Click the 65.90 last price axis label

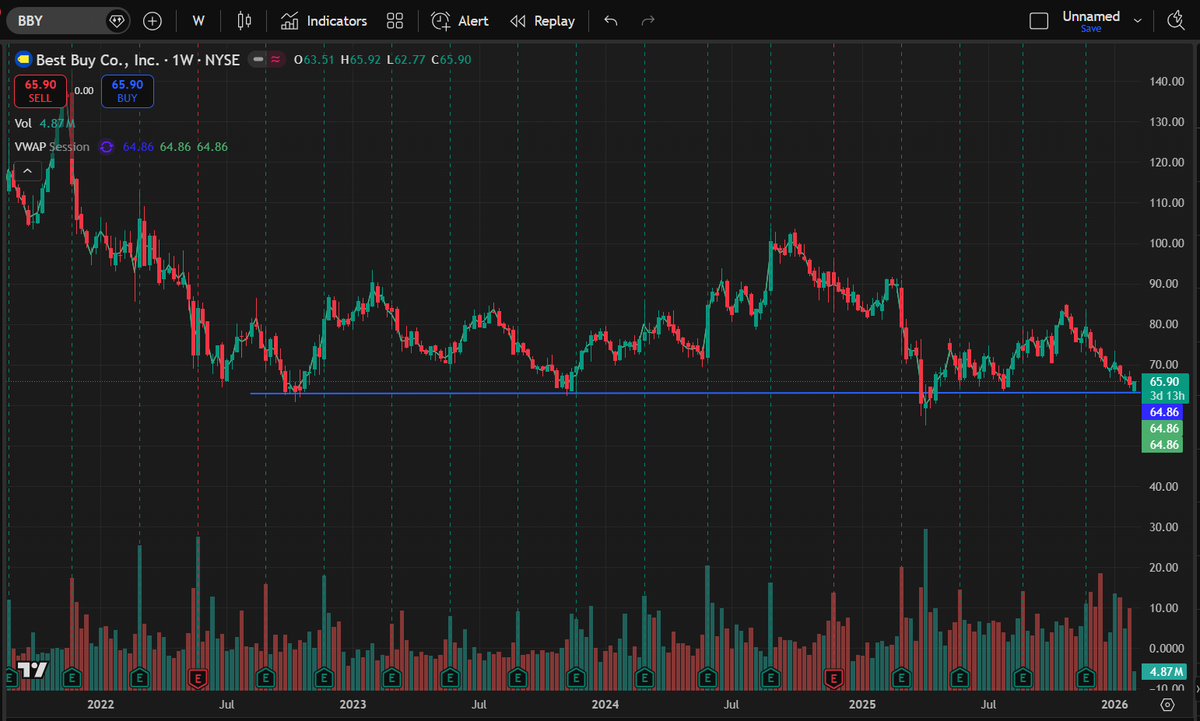click(x=1164, y=382)
